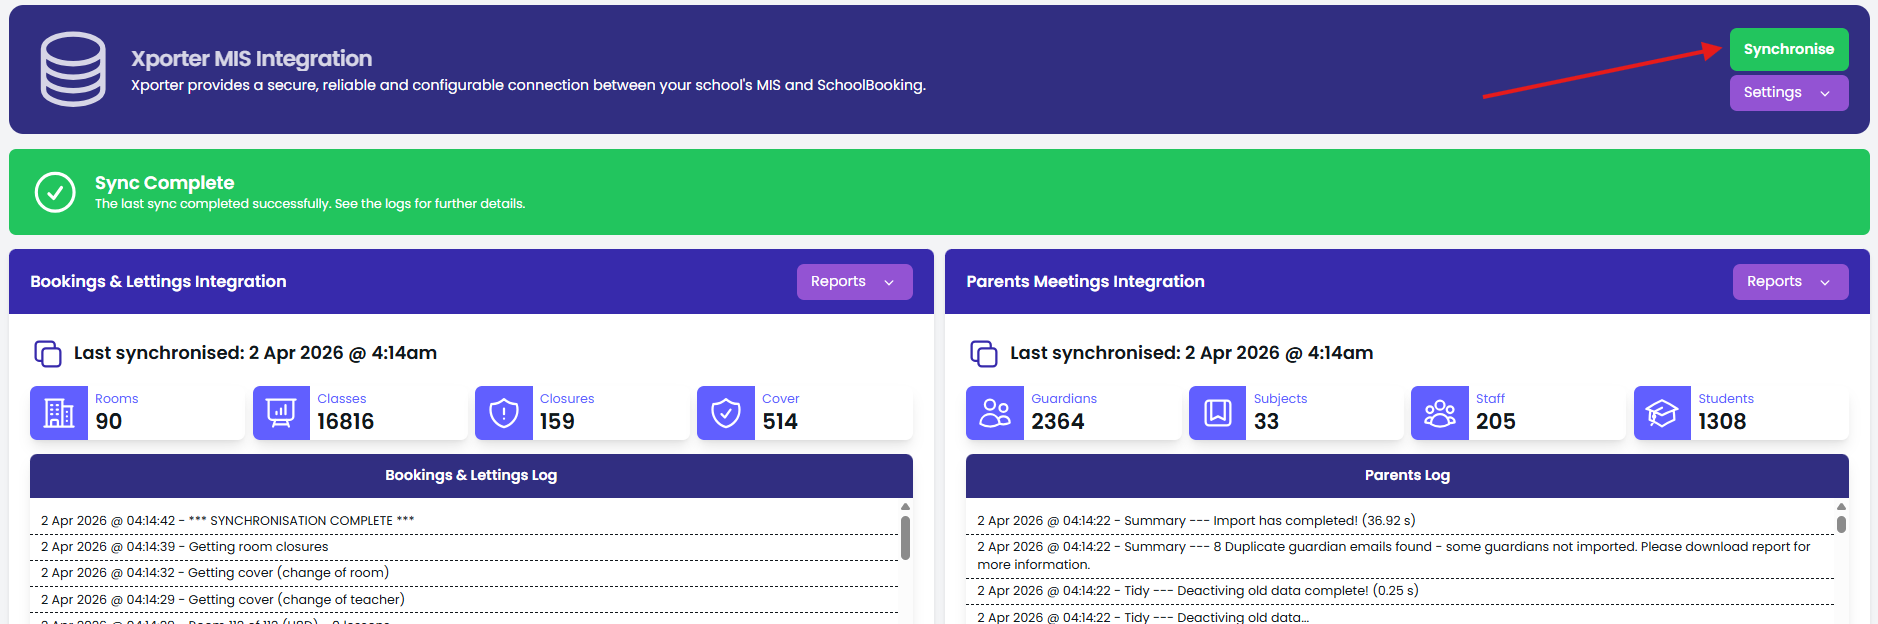1878x624 pixels.
Task: Click the Bookings & Lettings Integration heading
Action: 158,282
